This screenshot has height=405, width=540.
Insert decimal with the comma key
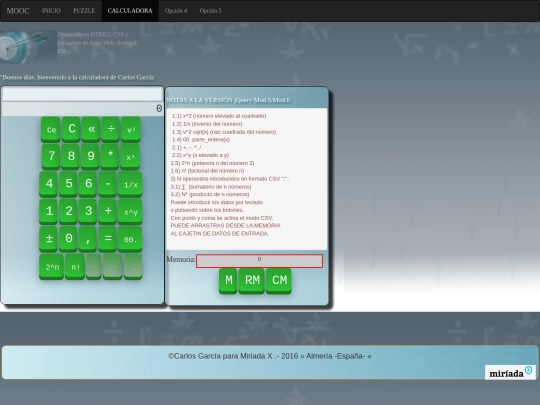pos(88,238)
